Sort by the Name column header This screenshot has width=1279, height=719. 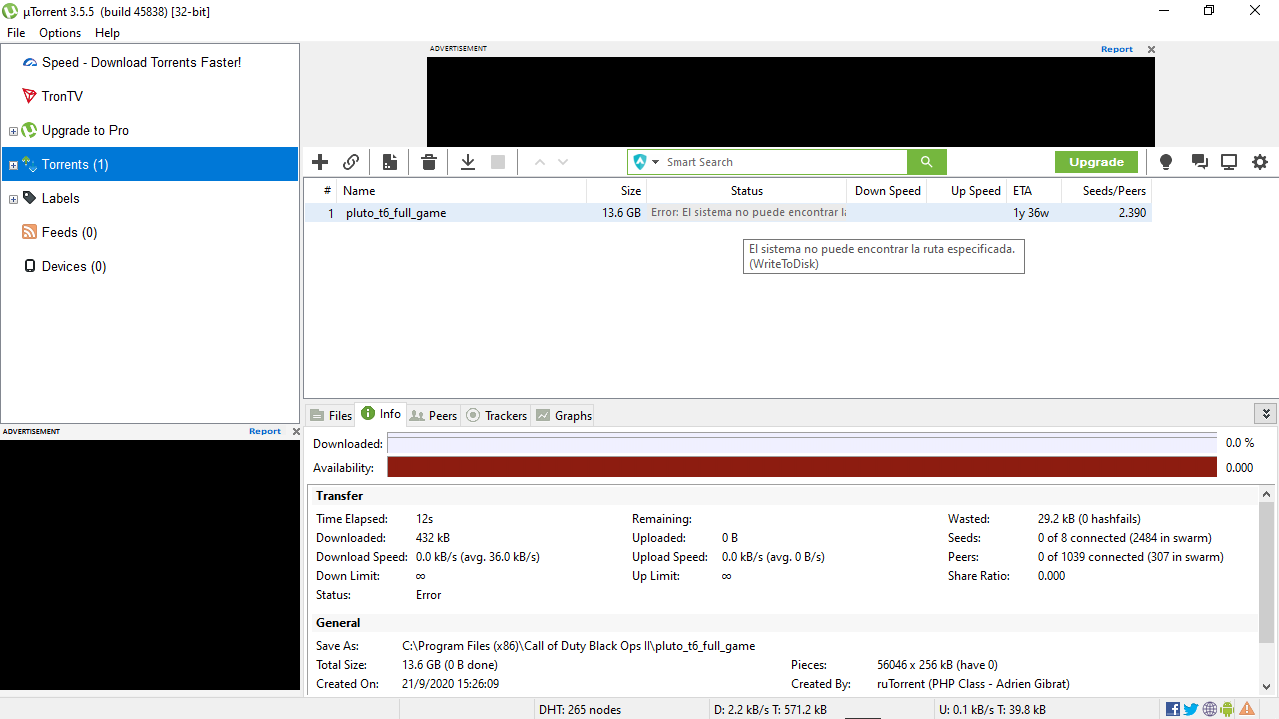[462, 191]
